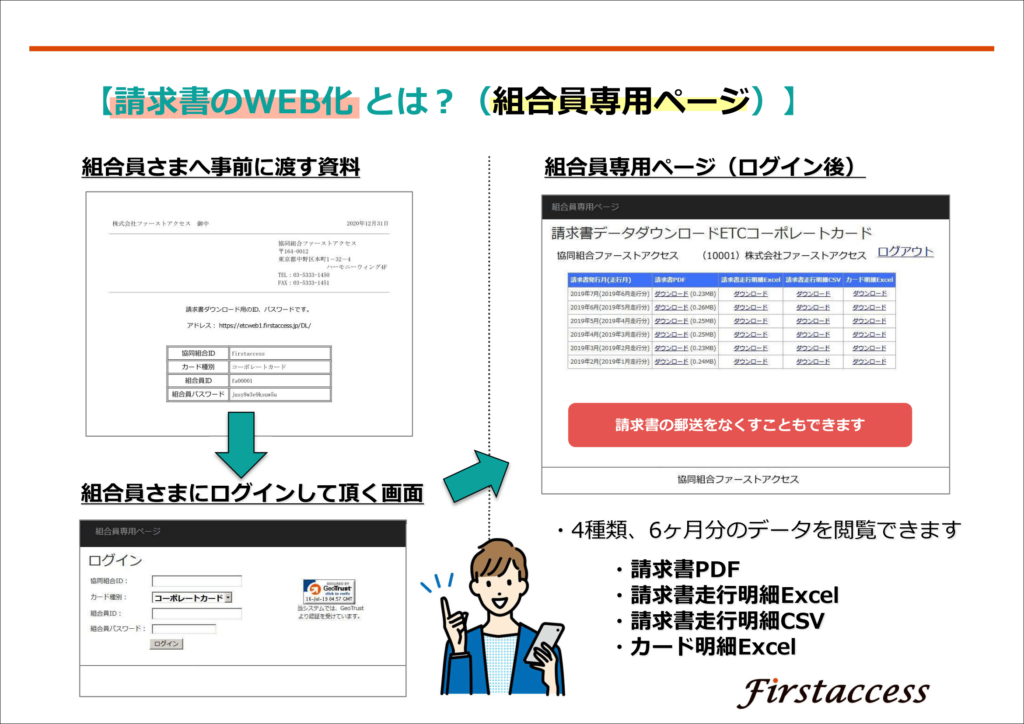Click 株式会社ファーストアクセス 御中 addressee on document
This screenshot has height=724, width=1024.
click(x=161, y=224)
